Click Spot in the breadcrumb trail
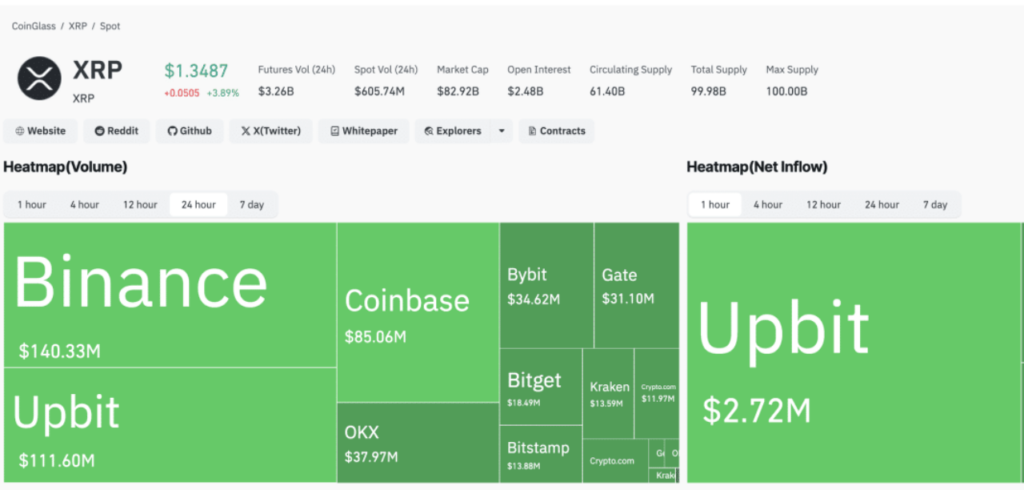This screenshot has width=1024, height=490. point(110,26)
